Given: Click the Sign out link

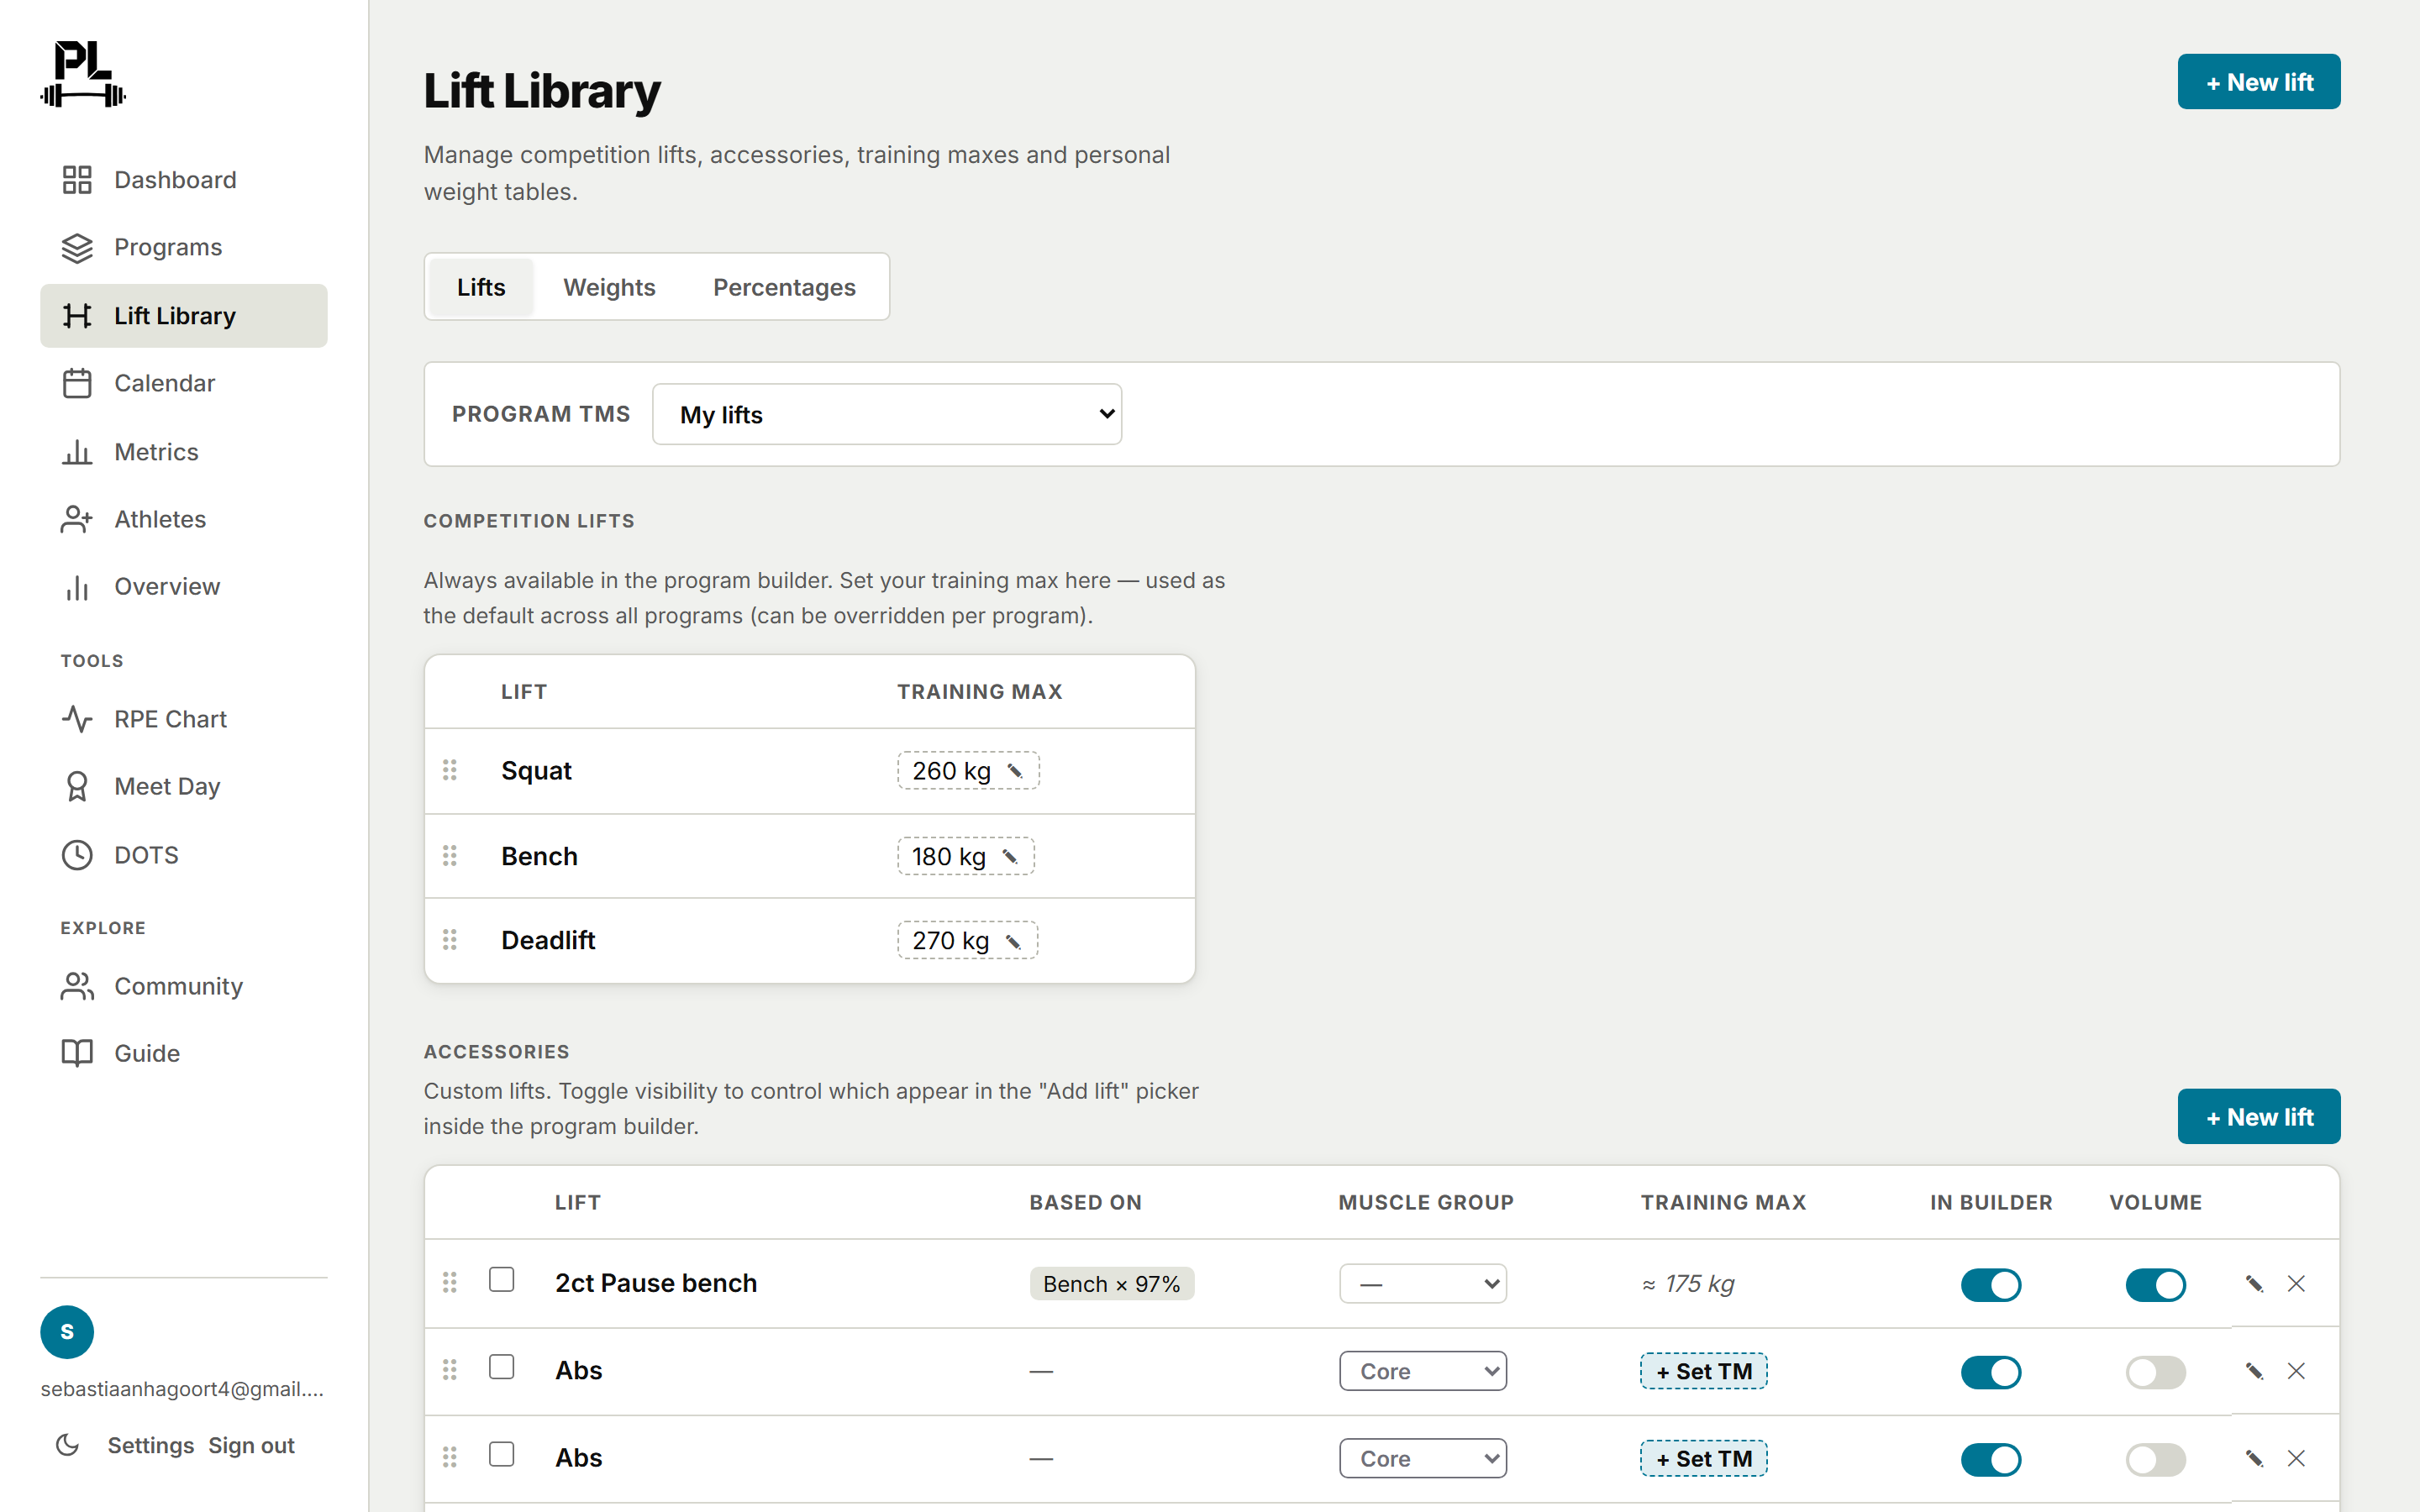Looking at the screenshot, I should click(x=251, y=1445).
